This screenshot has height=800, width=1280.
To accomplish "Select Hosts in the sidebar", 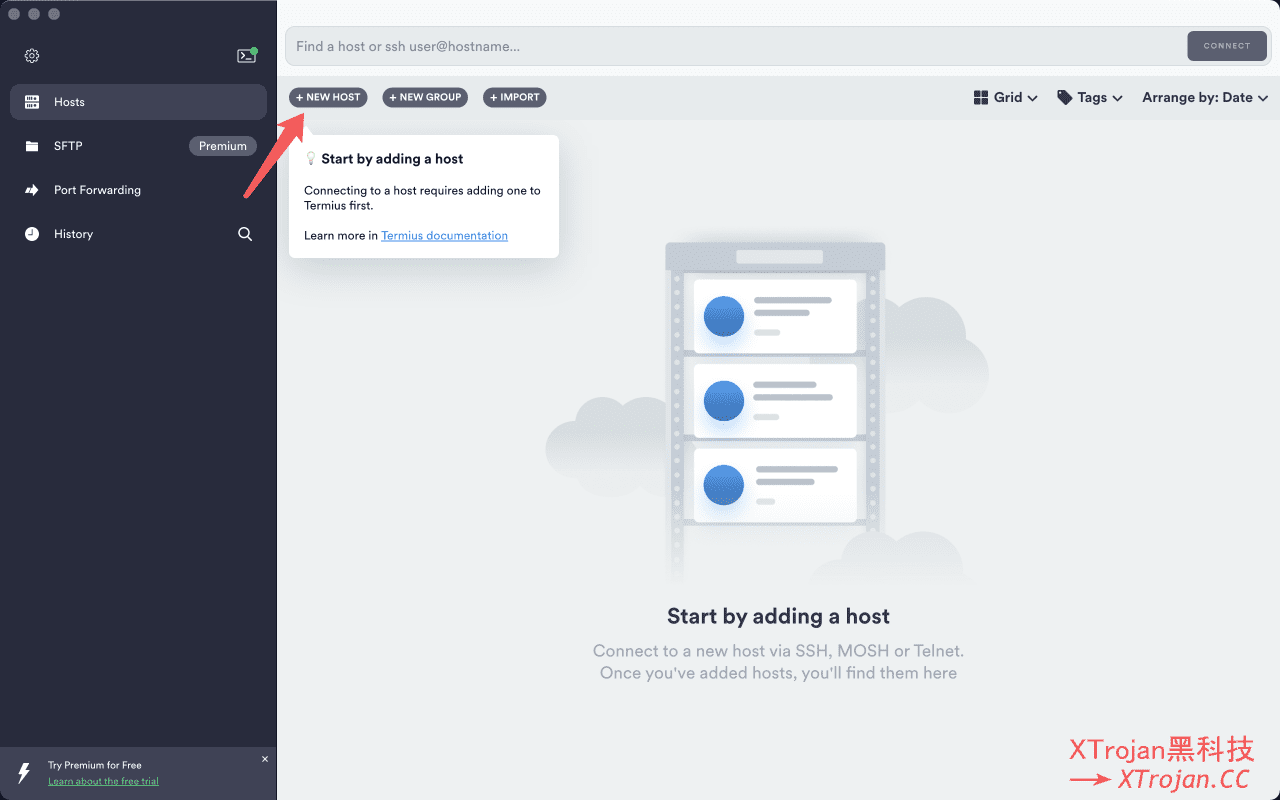I will coord(138,102).
